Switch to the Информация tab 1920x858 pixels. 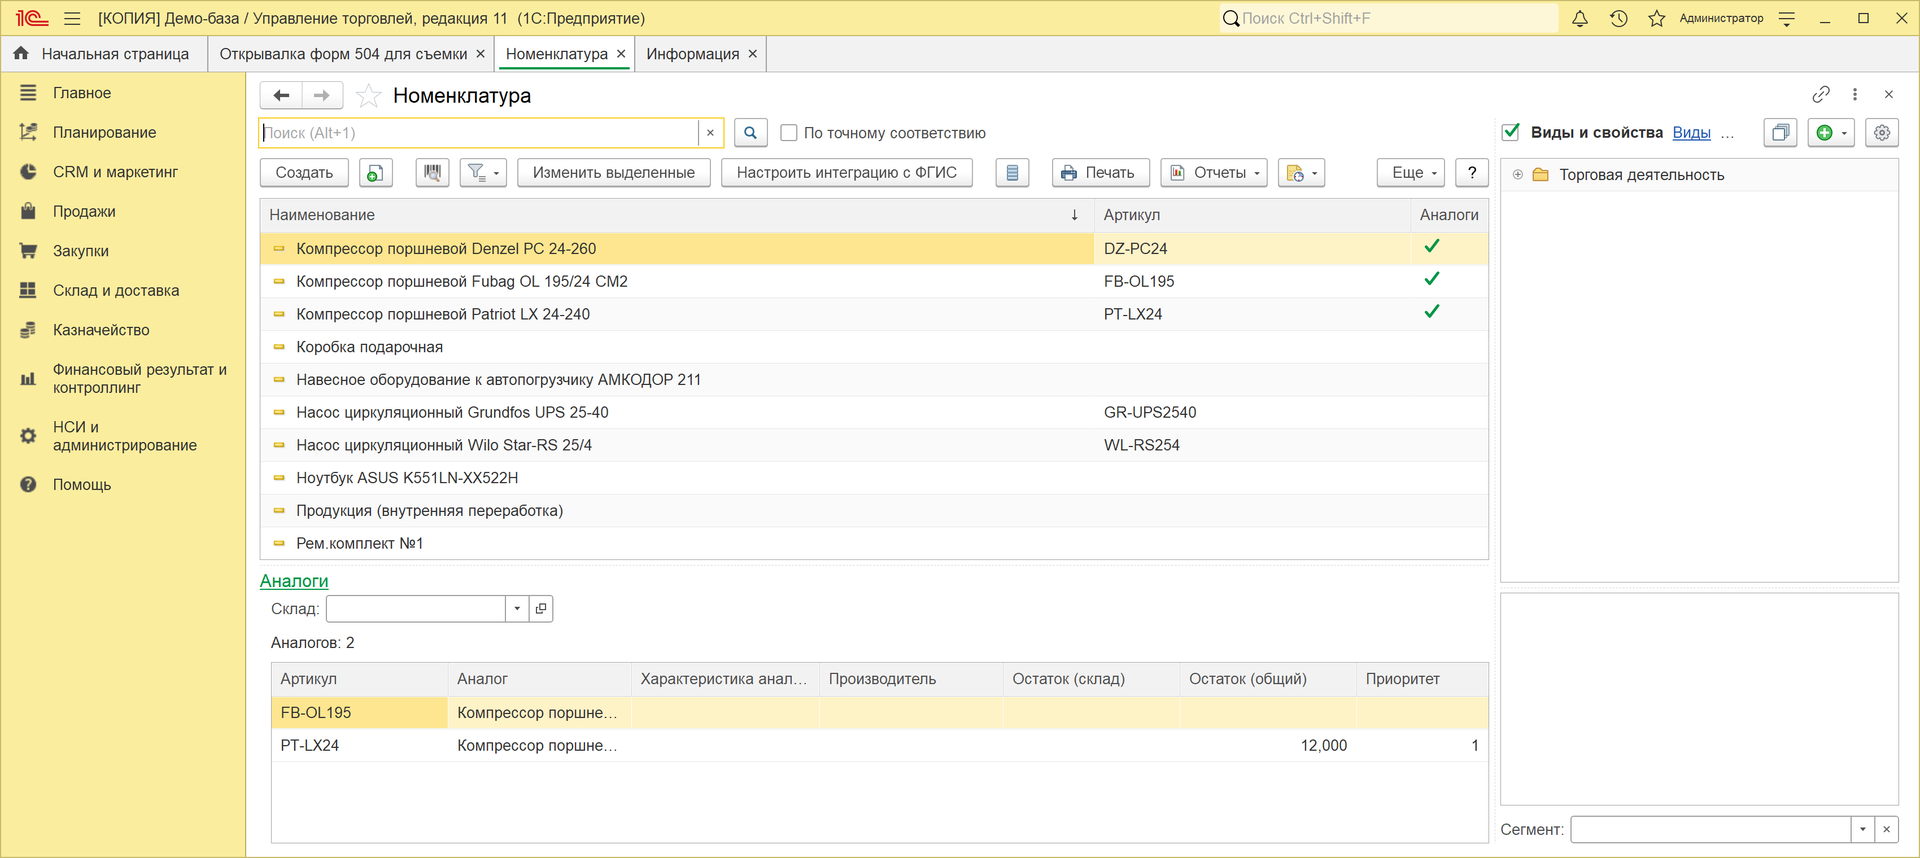pyautogui.click(x=692, y=54)
